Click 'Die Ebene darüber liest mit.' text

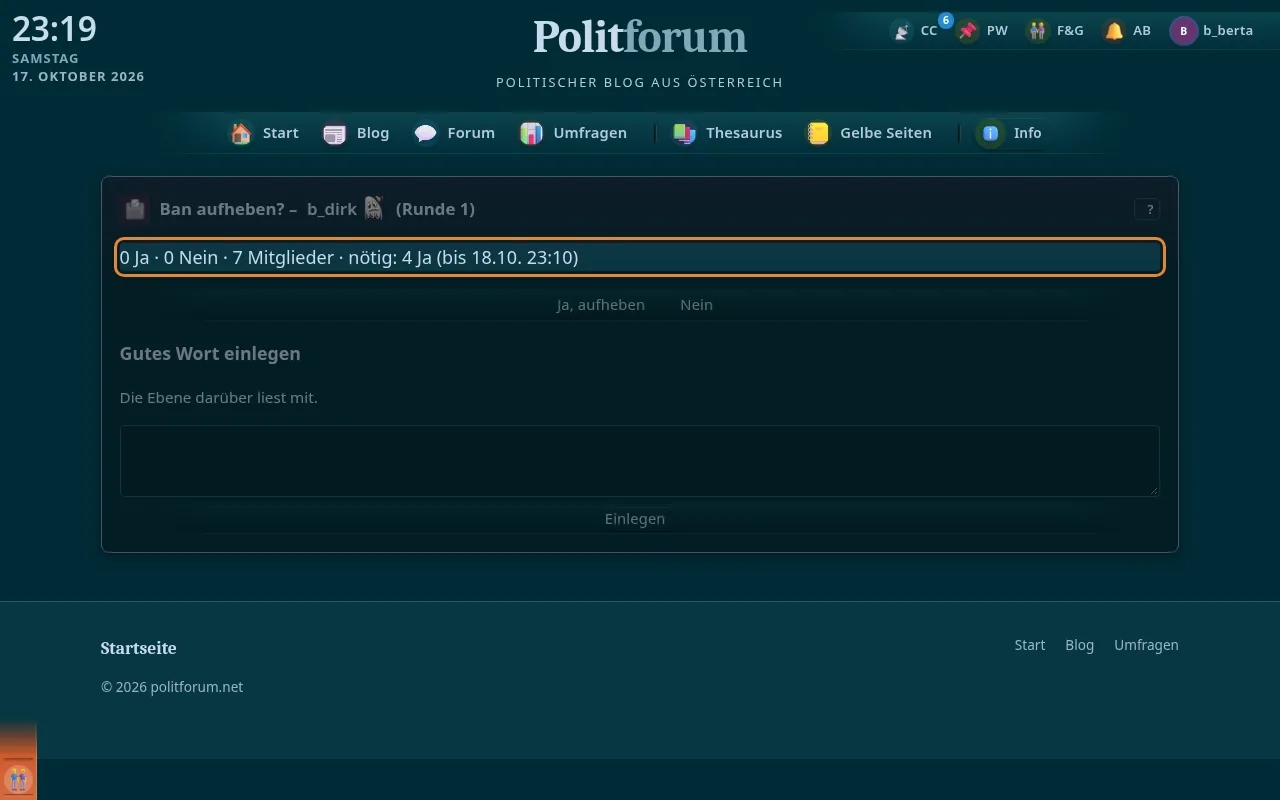pyautogui.click(x=219, y=398)
